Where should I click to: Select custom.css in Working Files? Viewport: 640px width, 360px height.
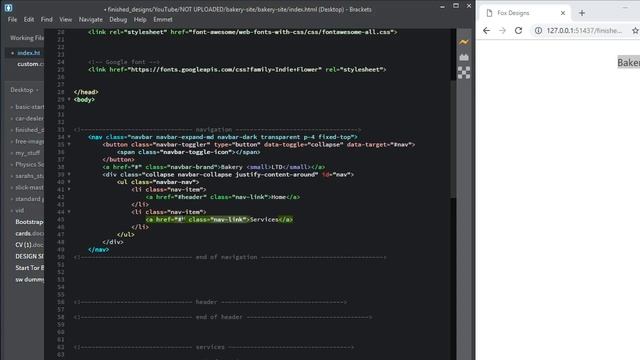coord(30,64)
